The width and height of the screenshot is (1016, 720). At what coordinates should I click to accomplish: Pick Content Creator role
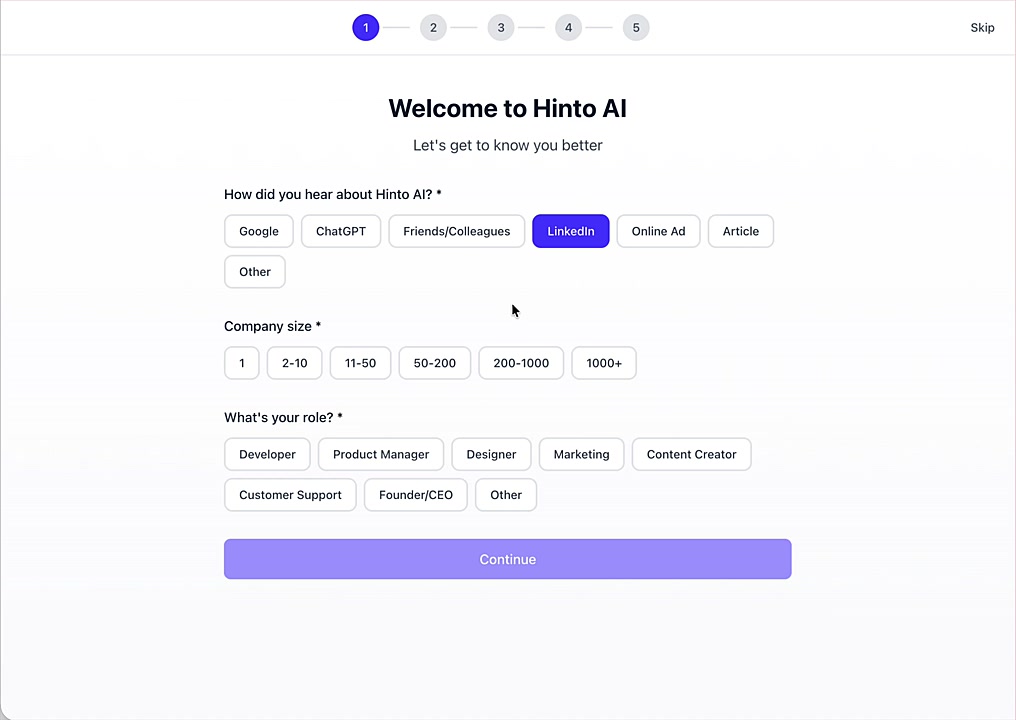tap(691, 454)
